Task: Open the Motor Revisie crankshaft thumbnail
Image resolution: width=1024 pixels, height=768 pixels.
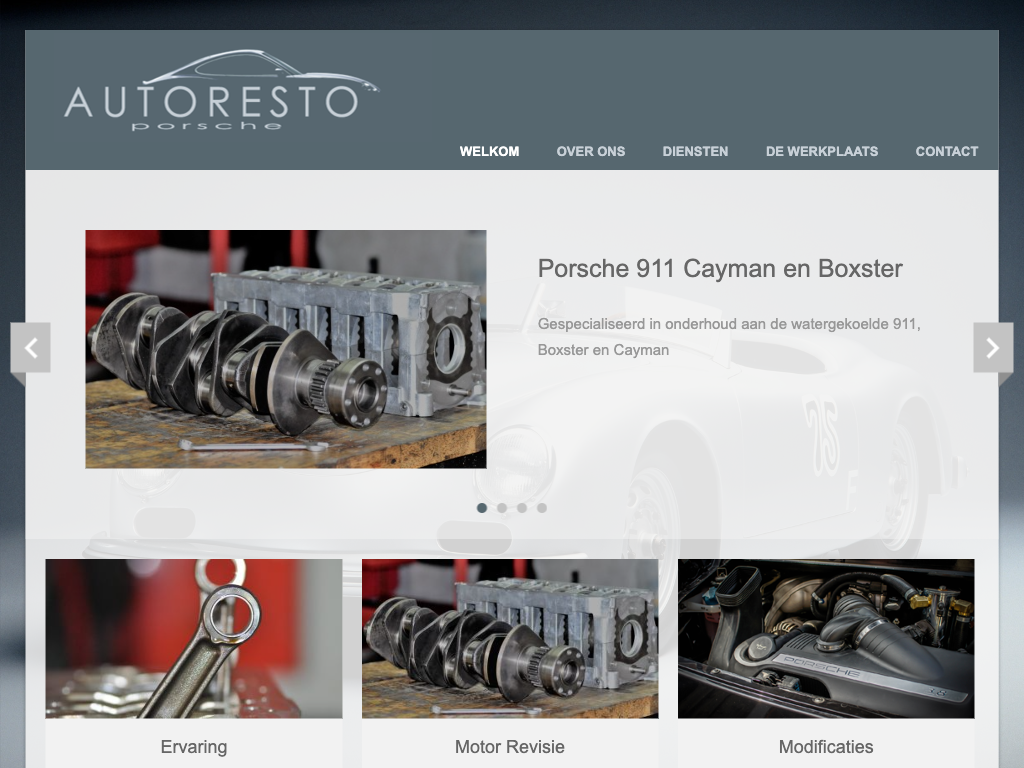Action: (510, 638)
